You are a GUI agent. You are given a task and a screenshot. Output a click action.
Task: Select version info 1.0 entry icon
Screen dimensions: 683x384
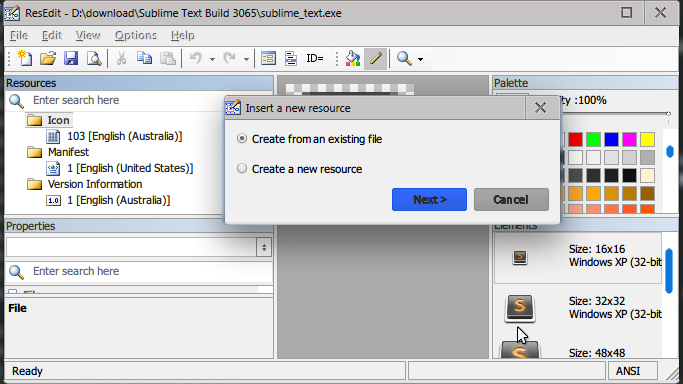pos(53,200)
